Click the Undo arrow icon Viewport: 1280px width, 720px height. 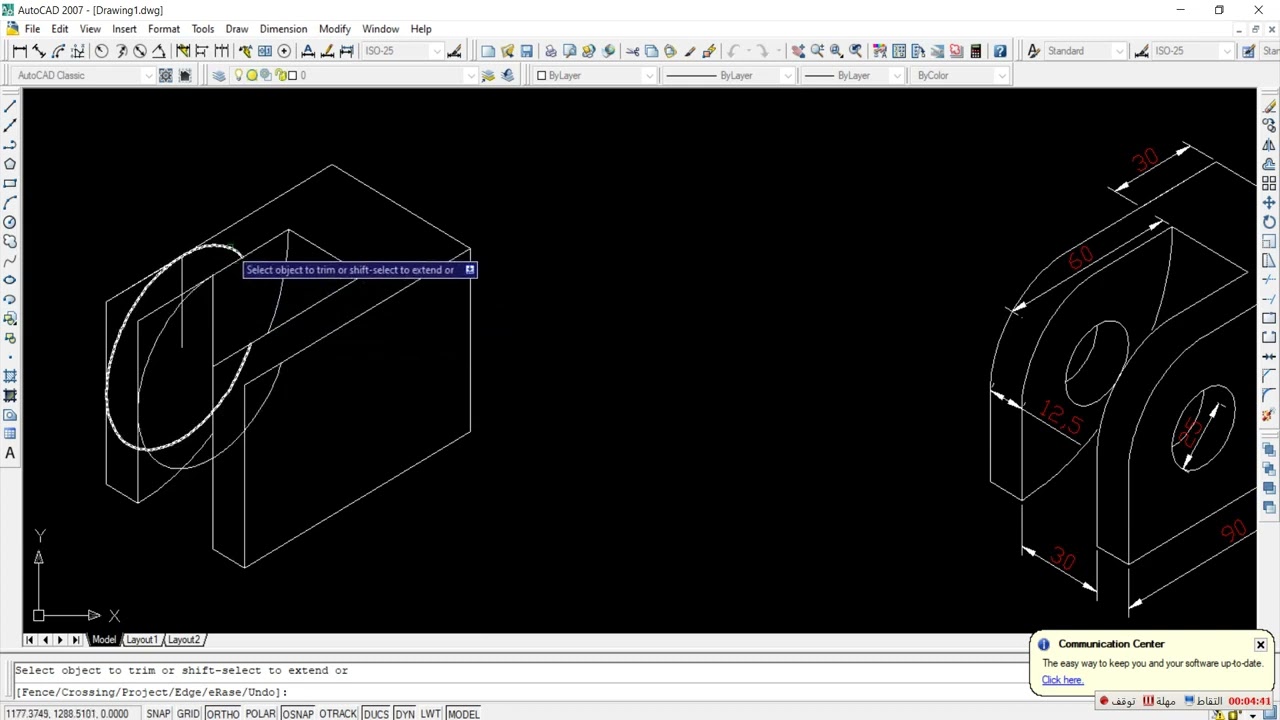(733, 51)
